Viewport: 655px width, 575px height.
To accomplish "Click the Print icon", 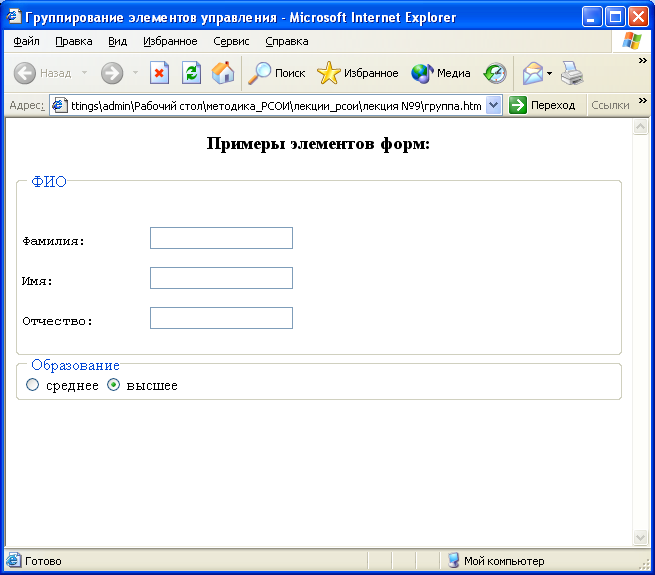I will (571, 73).
